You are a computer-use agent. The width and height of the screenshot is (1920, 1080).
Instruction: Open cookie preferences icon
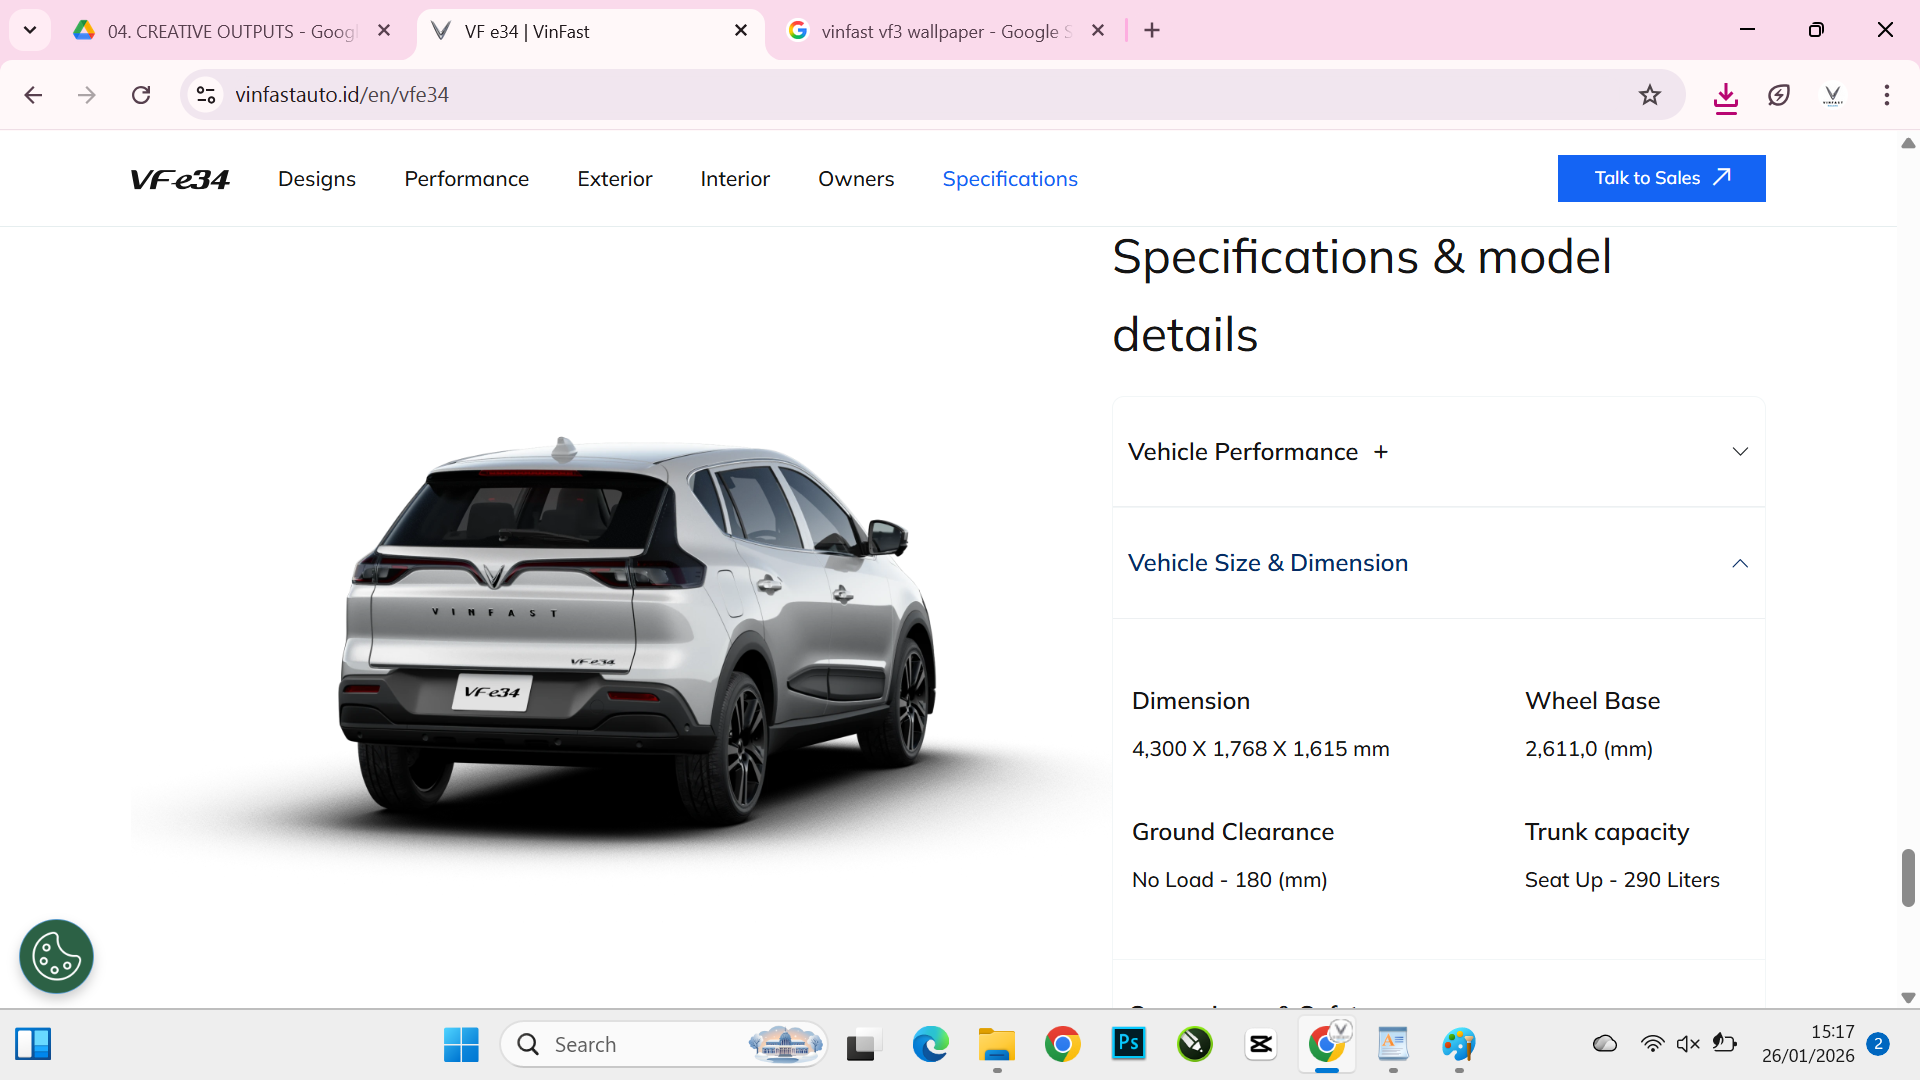56,956
